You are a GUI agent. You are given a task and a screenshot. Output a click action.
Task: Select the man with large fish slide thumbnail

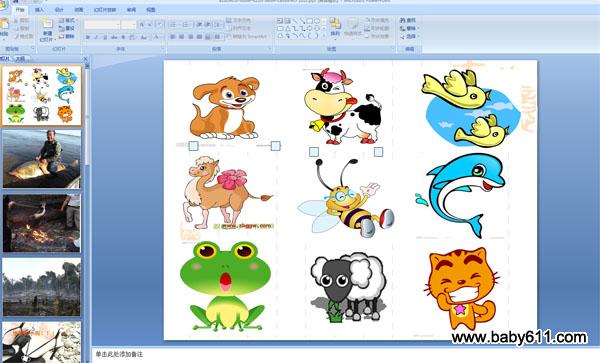(42, 159)
